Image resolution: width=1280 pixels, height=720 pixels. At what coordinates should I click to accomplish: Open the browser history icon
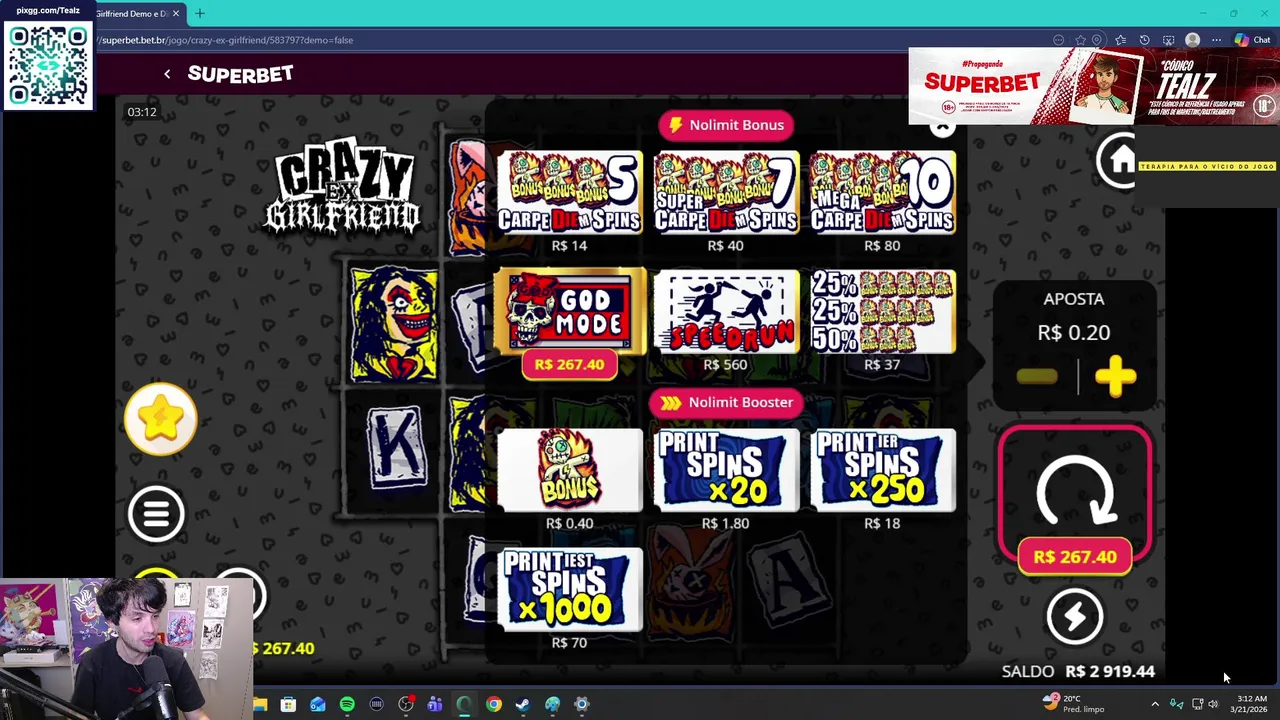click(x=1145, y=40)
